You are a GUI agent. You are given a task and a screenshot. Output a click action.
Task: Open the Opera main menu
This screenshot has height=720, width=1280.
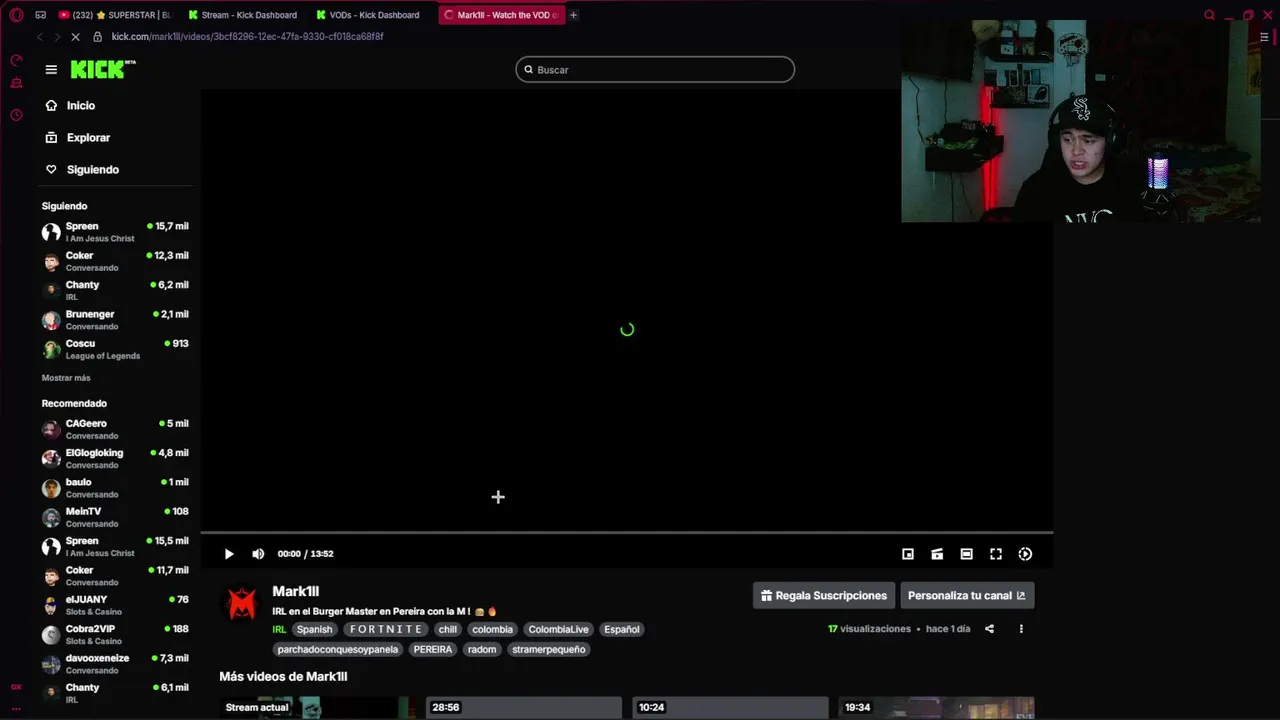point(16,15)
